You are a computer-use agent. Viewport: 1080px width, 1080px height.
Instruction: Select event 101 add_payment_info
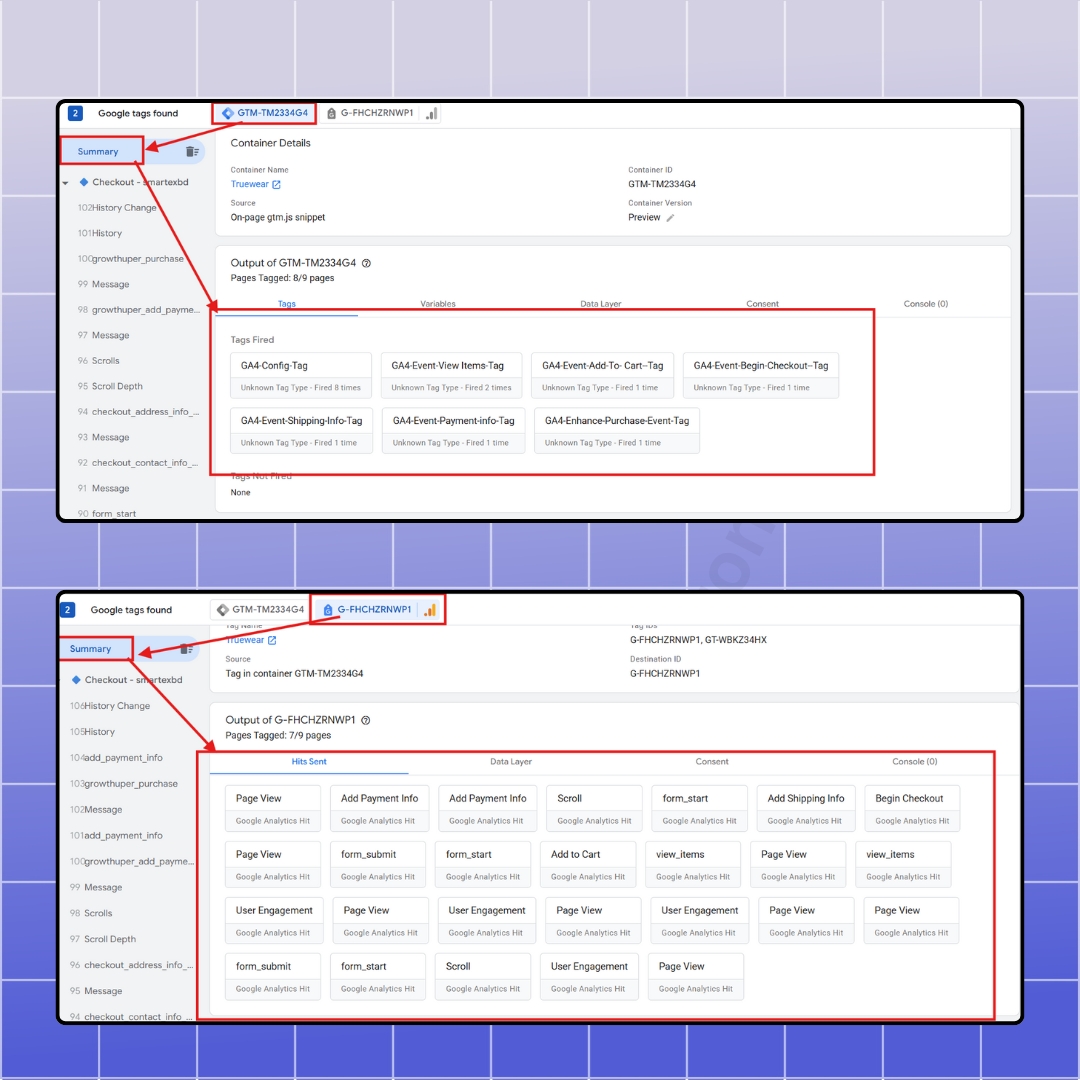click(116, 835)
